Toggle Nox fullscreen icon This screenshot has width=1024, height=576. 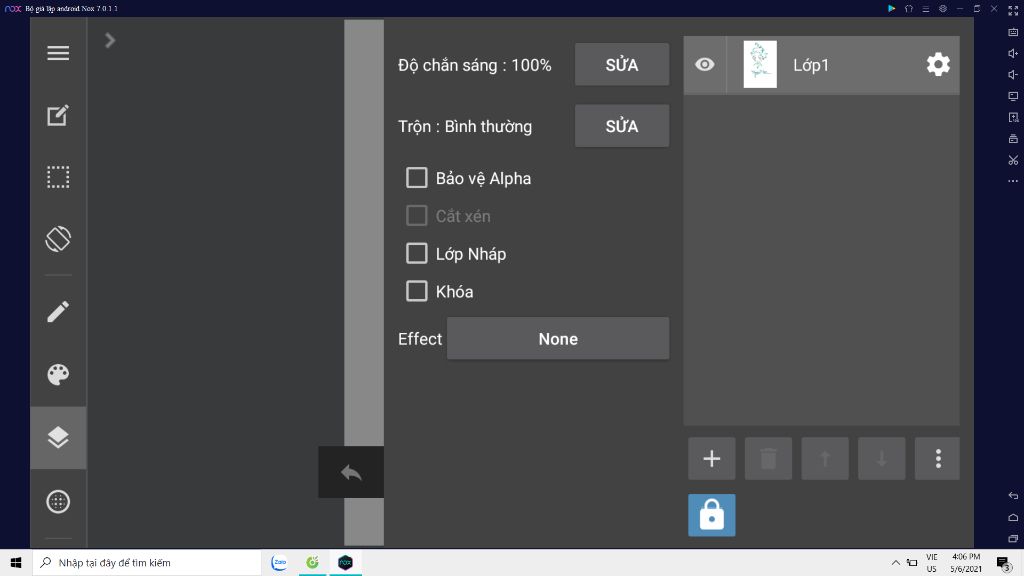1013,10
